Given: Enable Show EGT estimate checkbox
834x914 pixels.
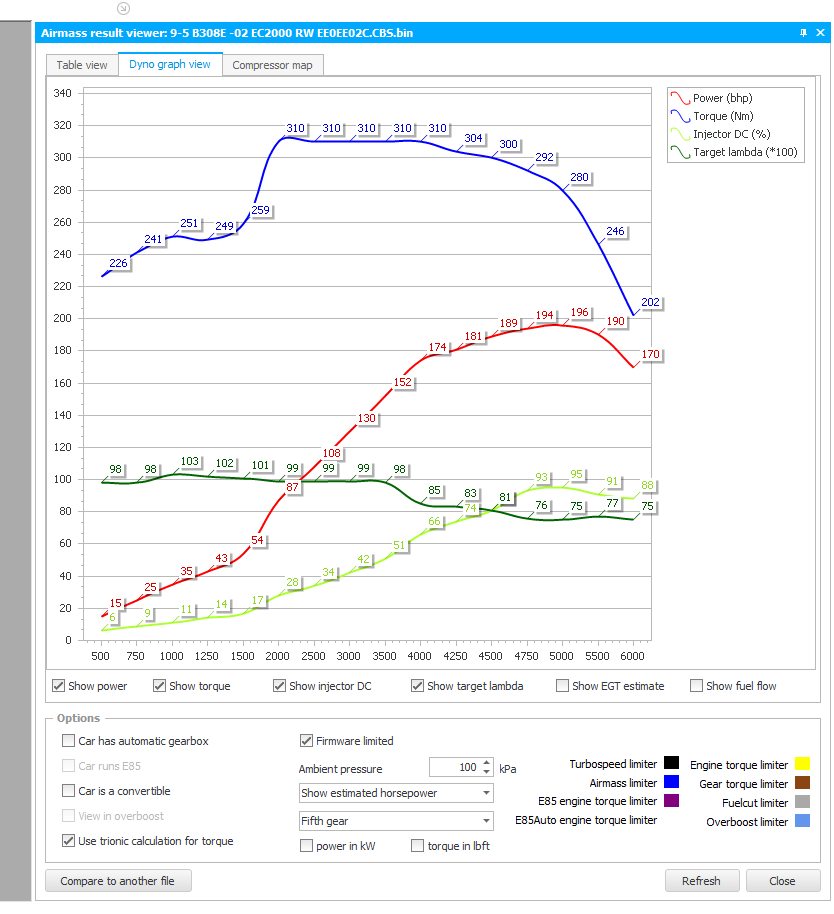Looking at the screenshot, I should coord(562,686).
